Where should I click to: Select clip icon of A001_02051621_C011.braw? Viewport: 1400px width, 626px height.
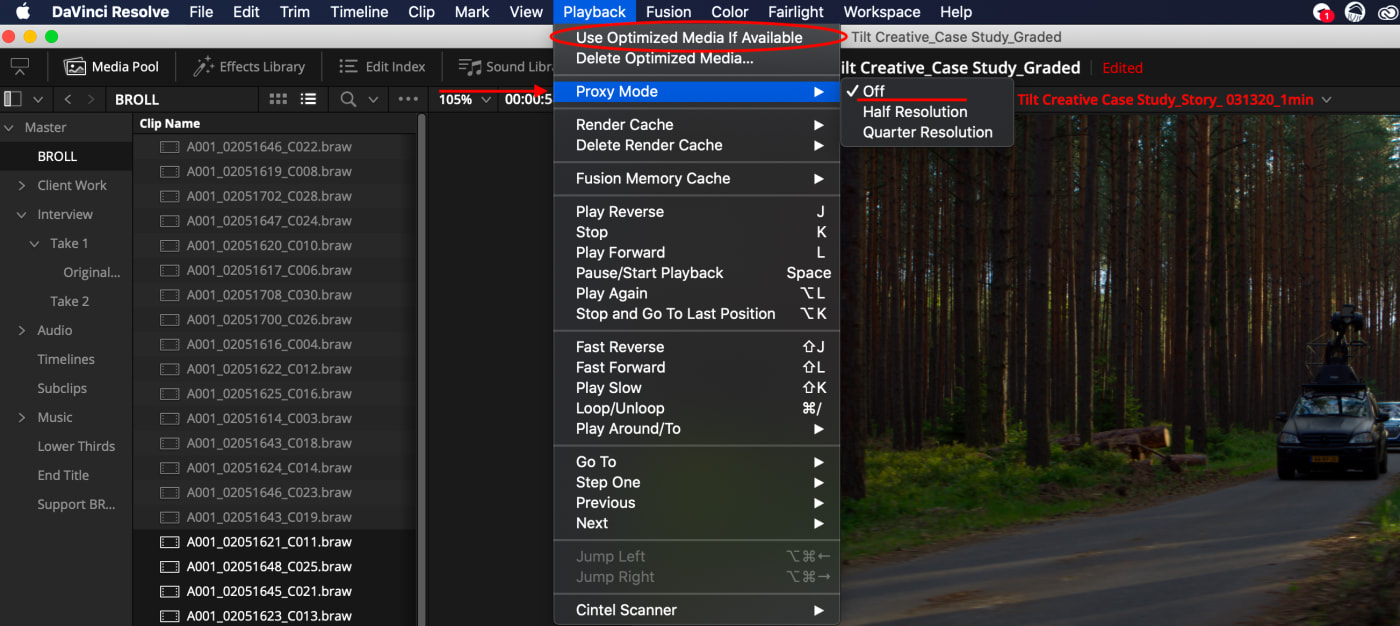[x=170, y=542]
